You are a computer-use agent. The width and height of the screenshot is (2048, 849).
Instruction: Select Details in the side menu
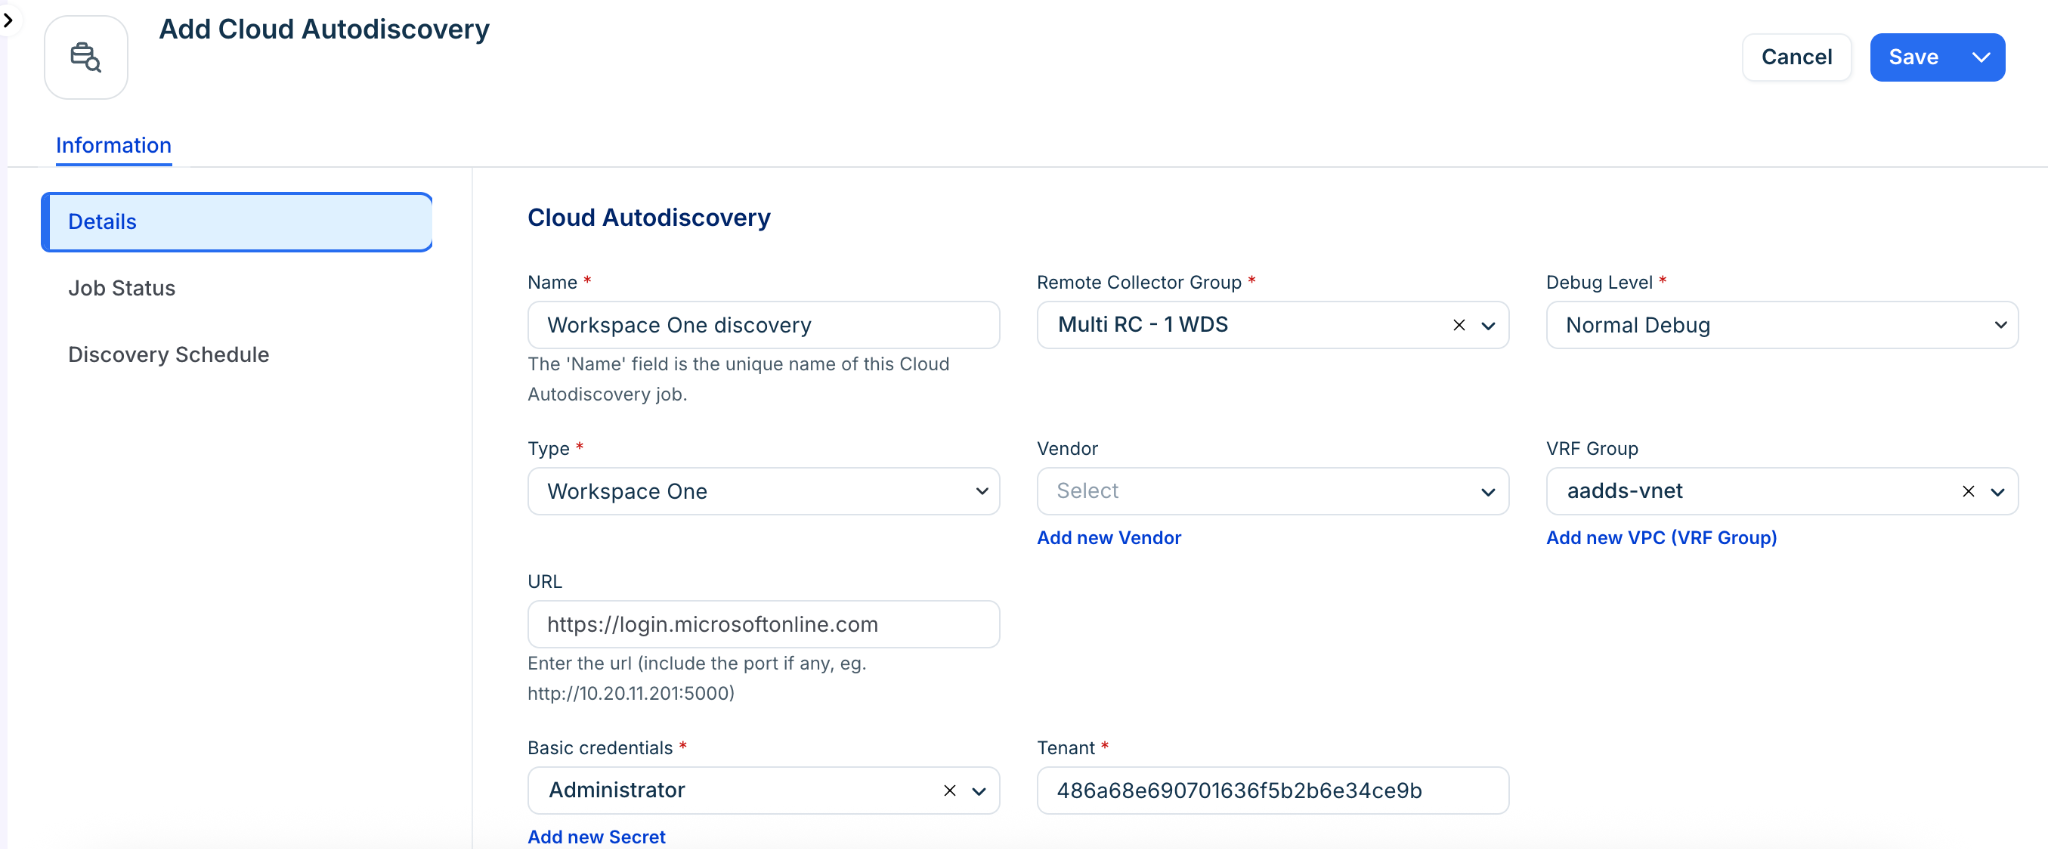[x=237, y=222]
